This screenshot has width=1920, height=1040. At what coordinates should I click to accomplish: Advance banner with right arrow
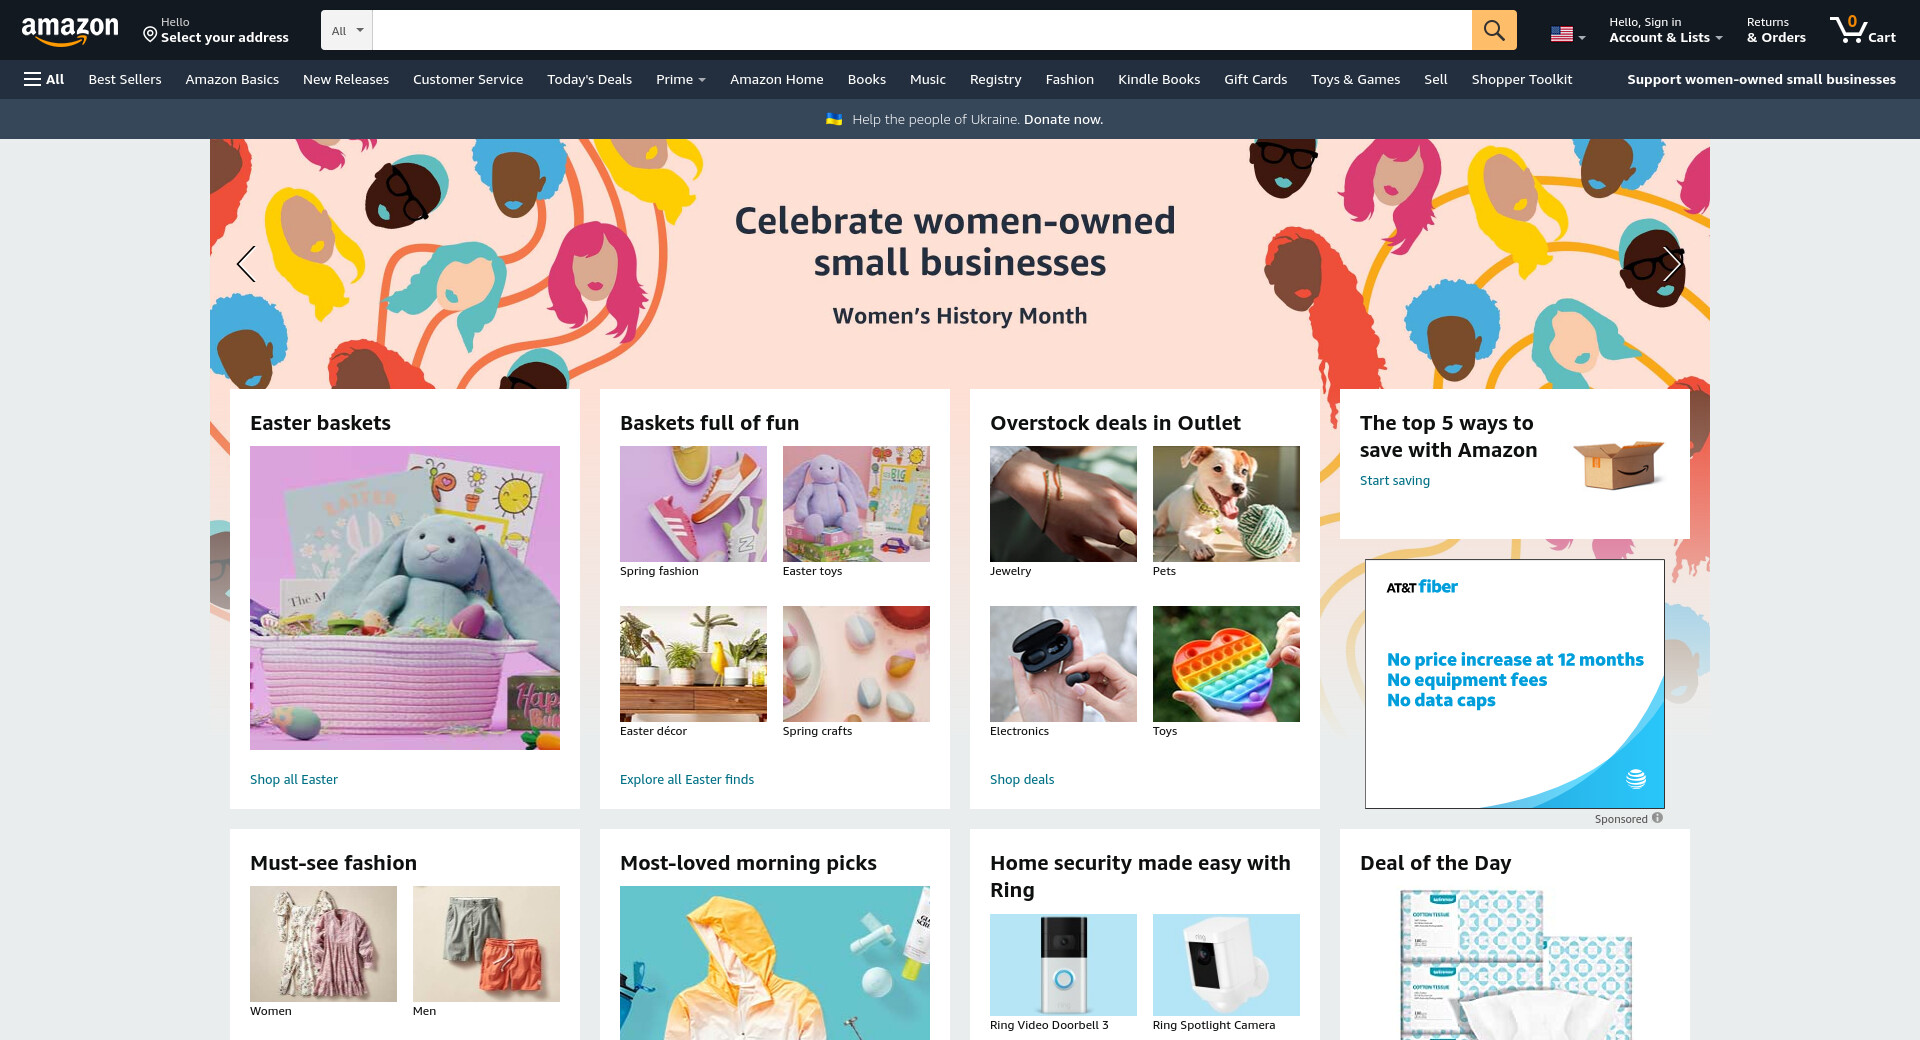1672,264
